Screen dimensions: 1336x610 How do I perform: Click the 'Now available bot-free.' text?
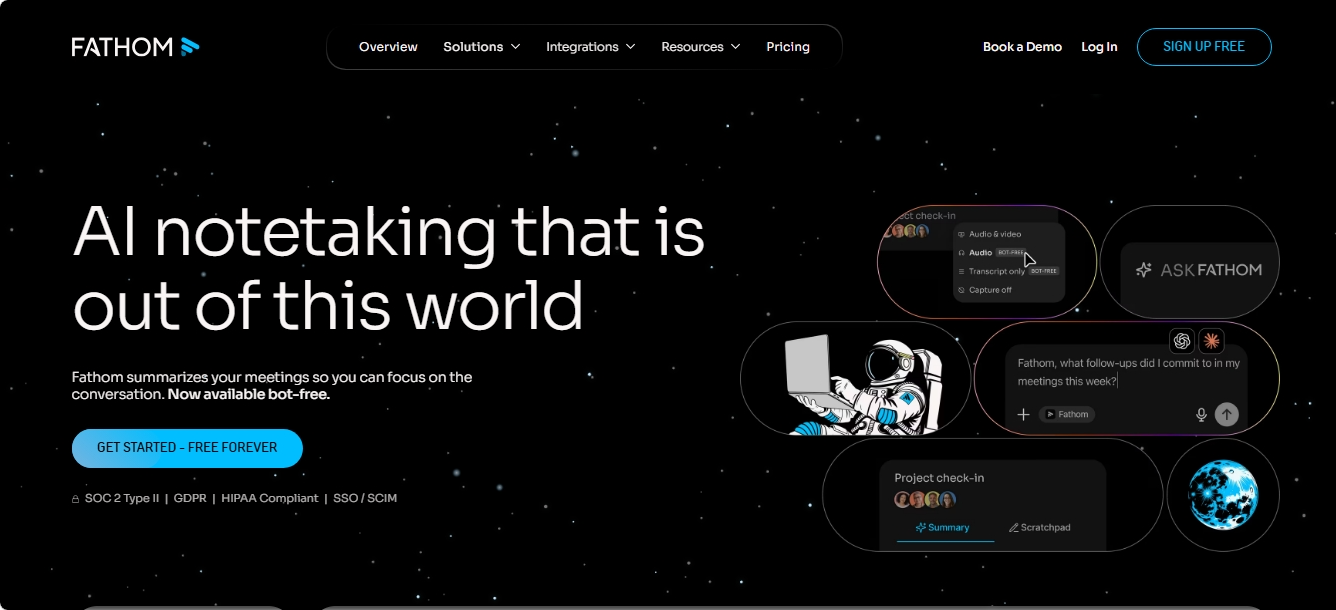tap(249, 394)
